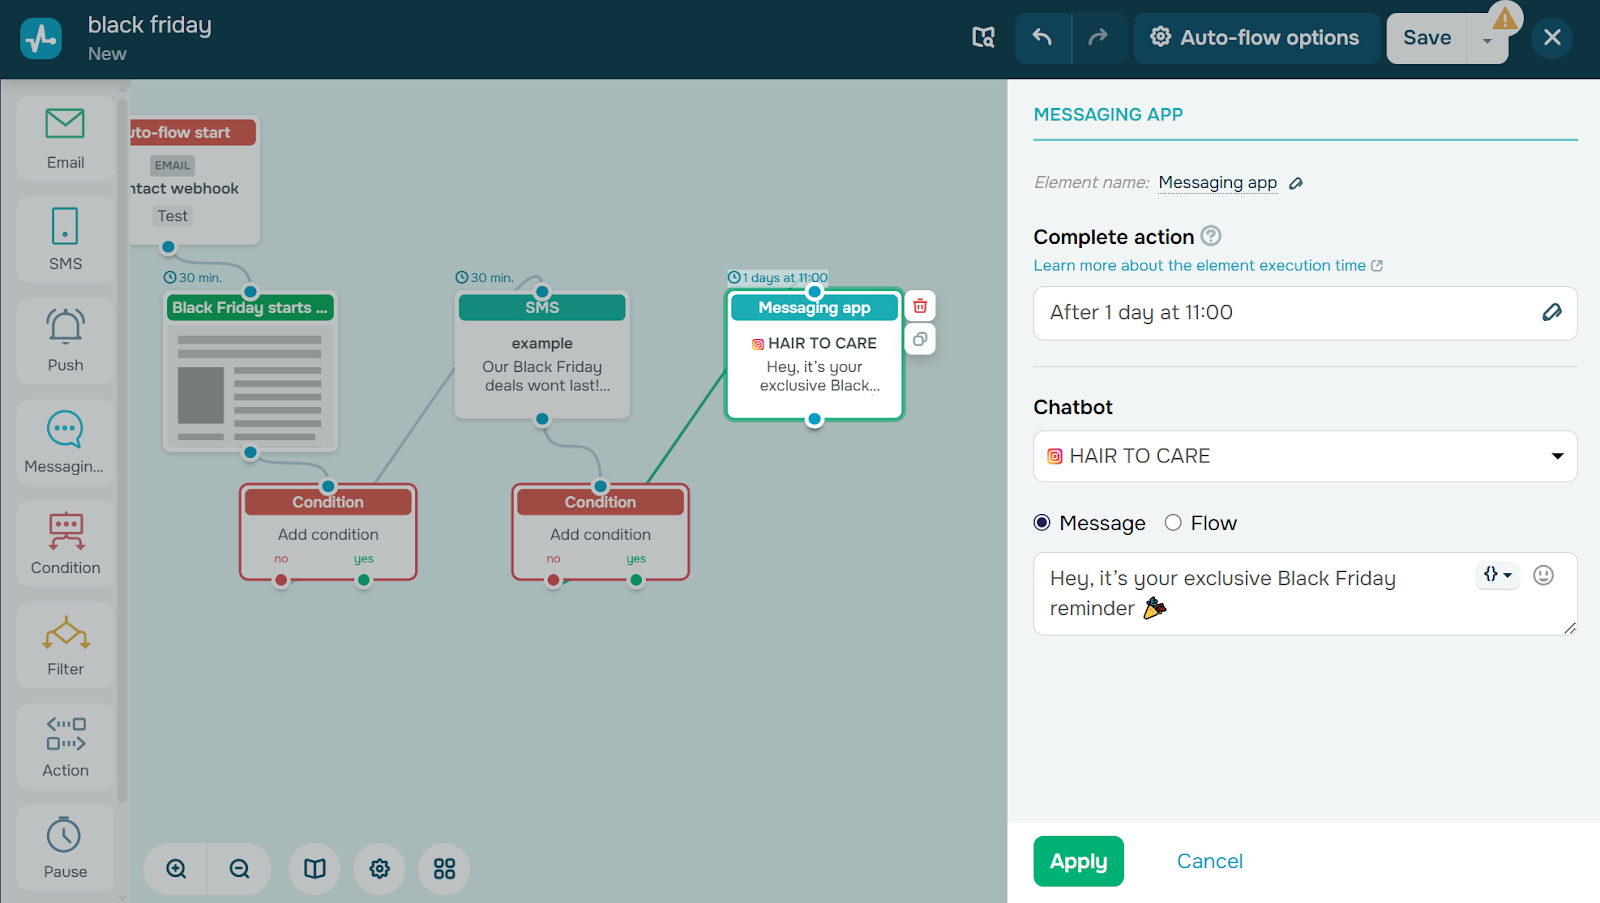Select the Pause element in the sidebar
The image size is (1600, 903).
(x=64, y=847)
